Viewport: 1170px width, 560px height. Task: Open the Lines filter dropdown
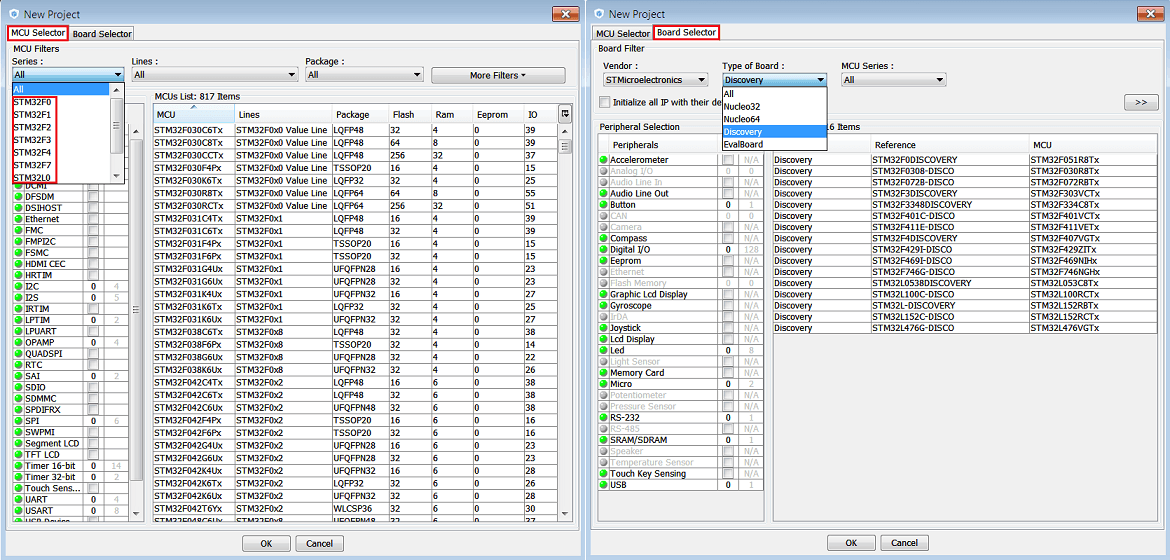pyautogui.click(x=214, y=75)
